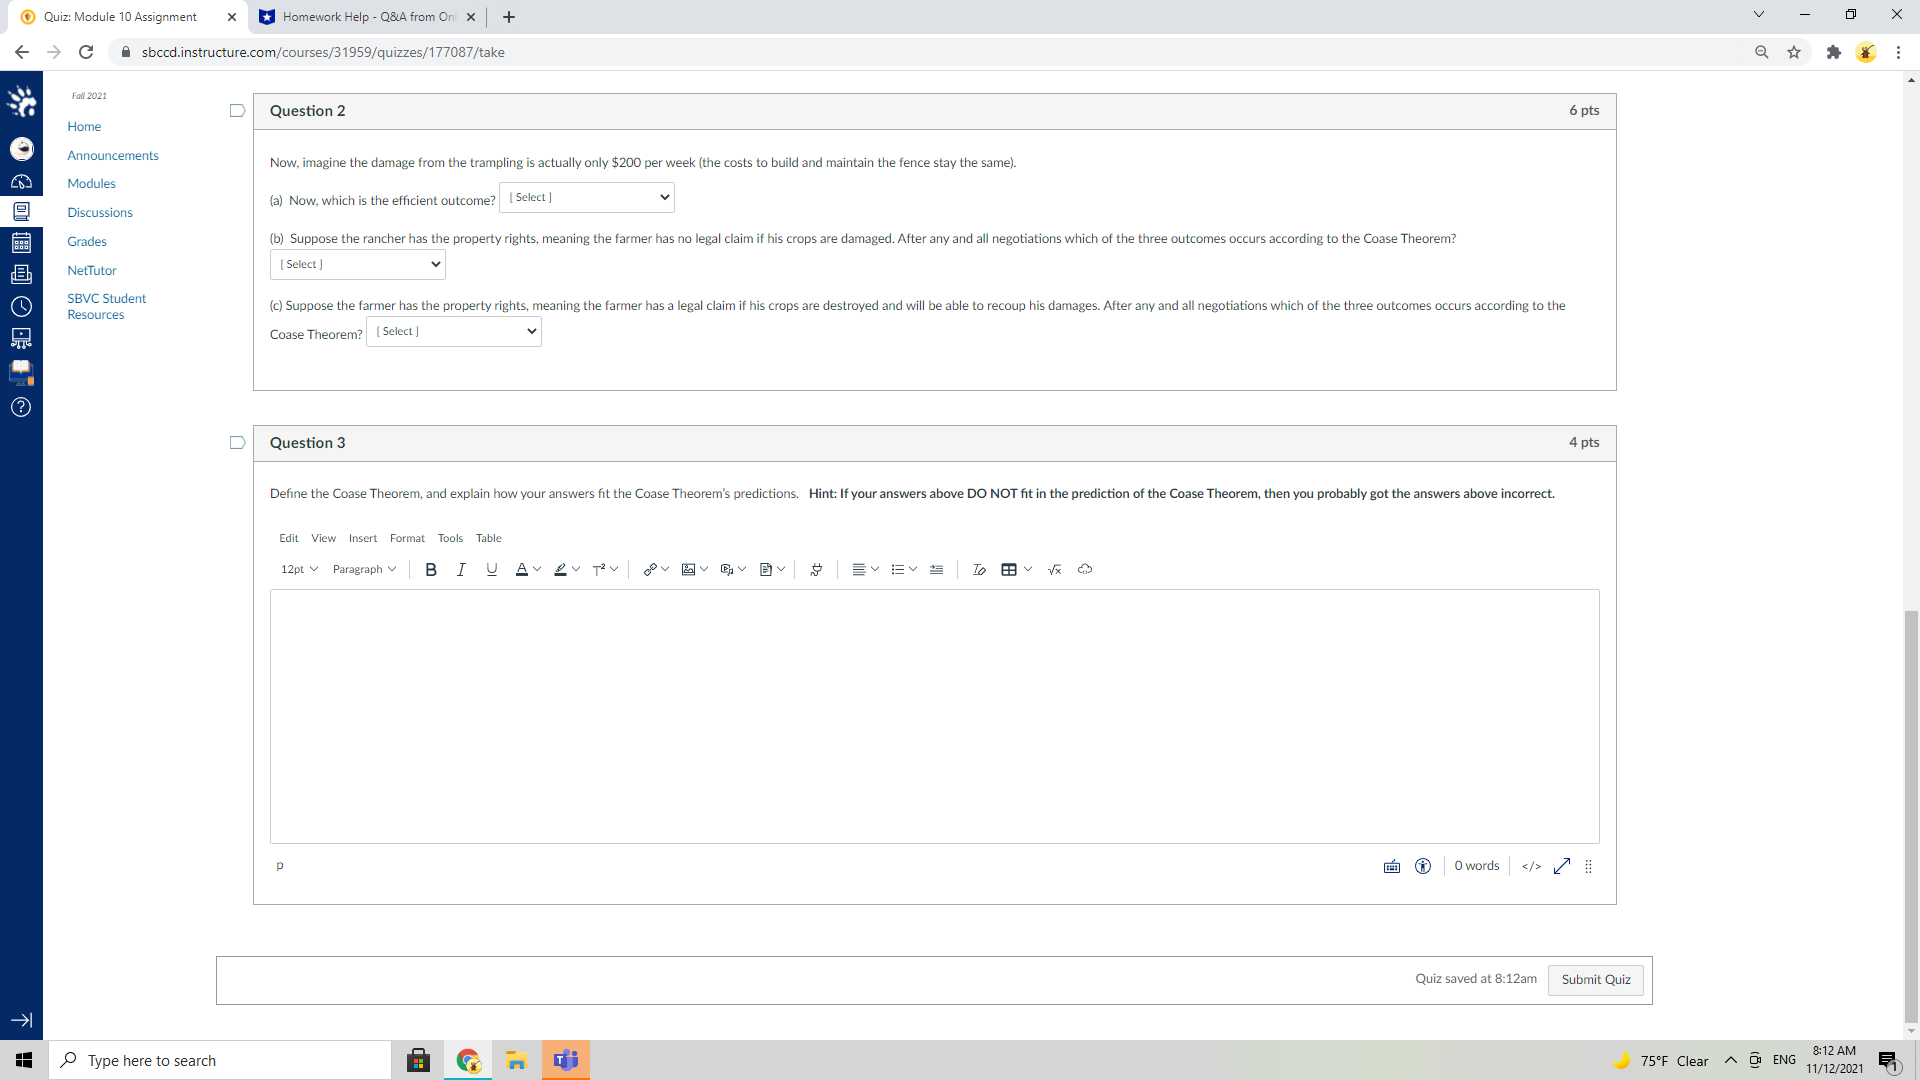
Task: Open part (b) rancher rights dropdown
Action: pyautogui.click(x=358, y=264)
